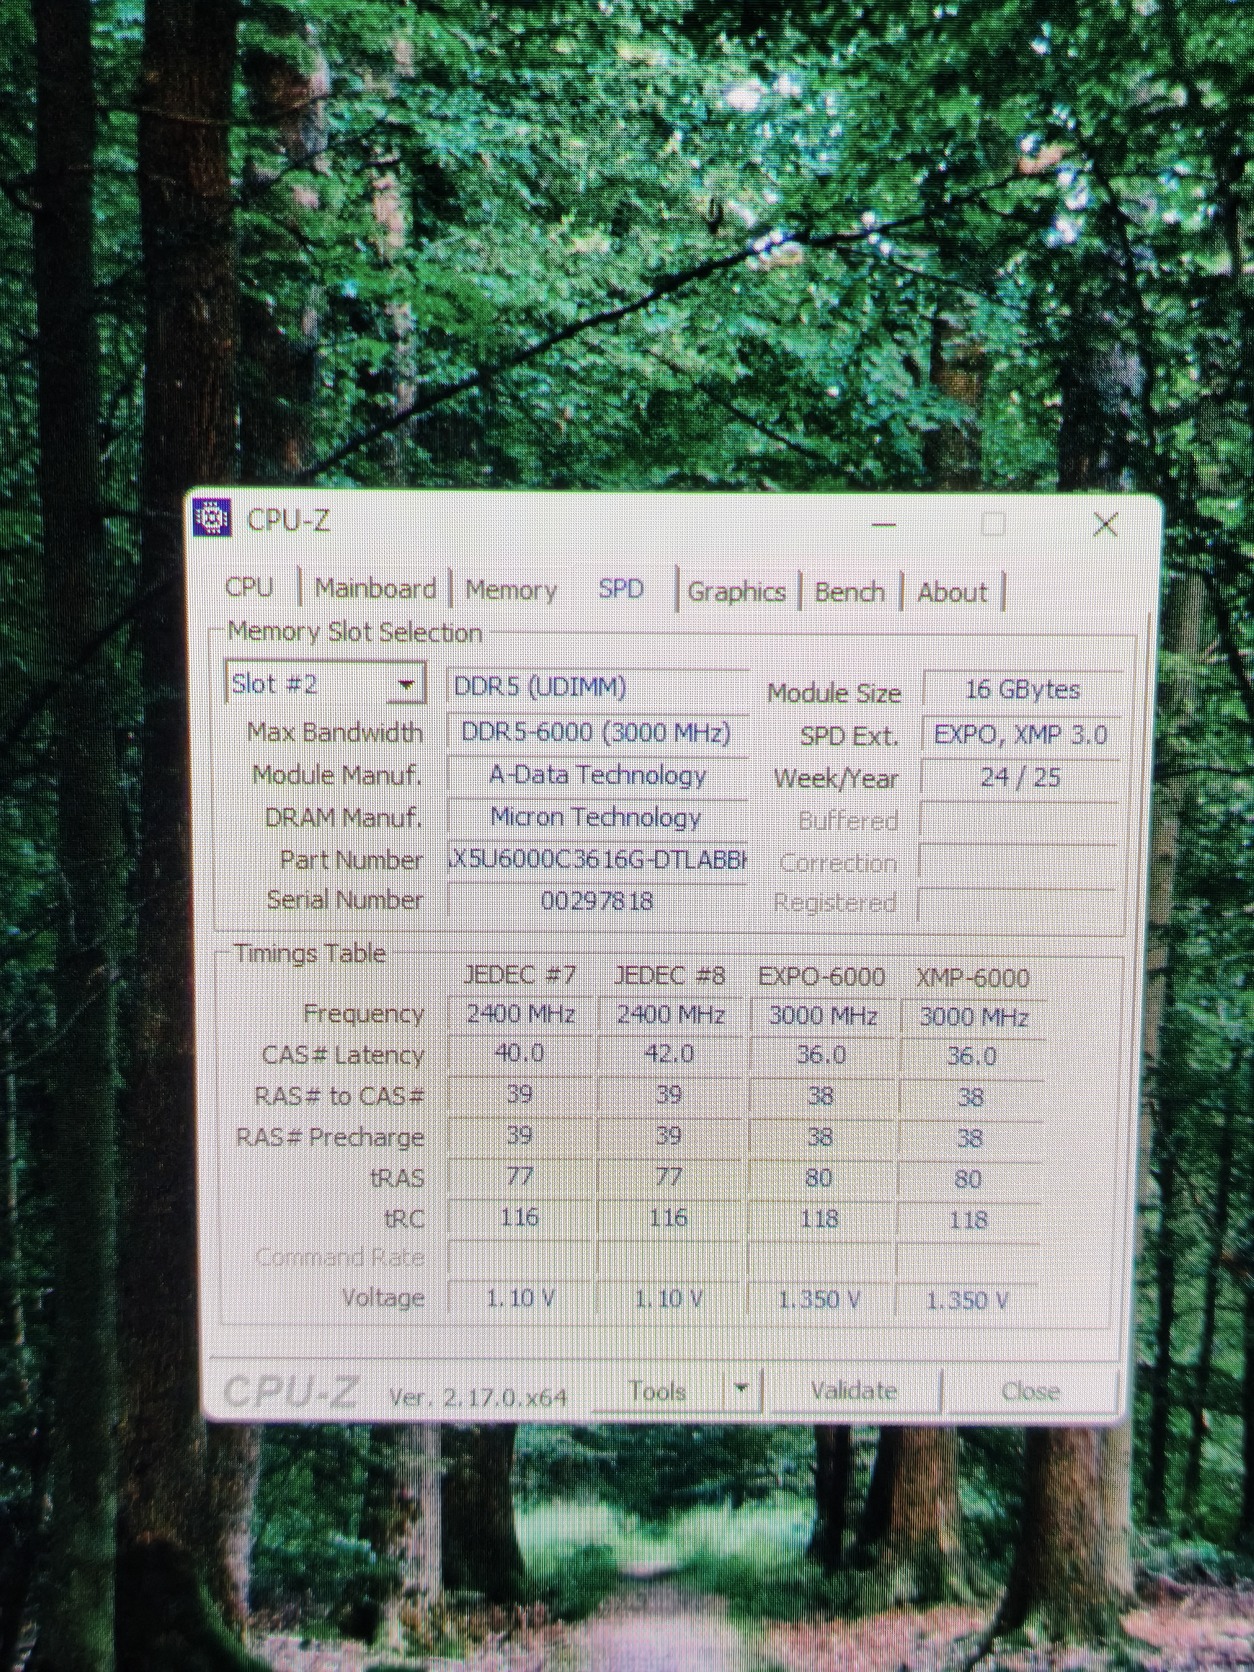Click the DDR5 (UDIMM) memory type field

pyautogui.click(x=597, y=687)
